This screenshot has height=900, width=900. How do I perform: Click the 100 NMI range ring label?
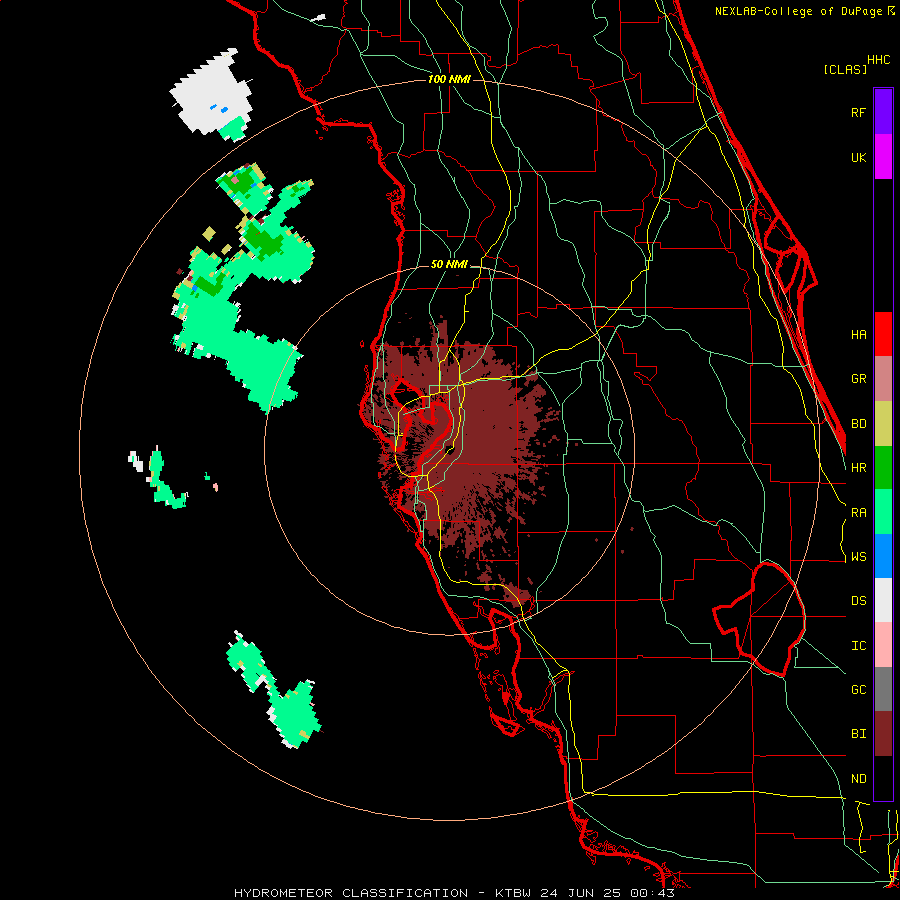(449, 79)
